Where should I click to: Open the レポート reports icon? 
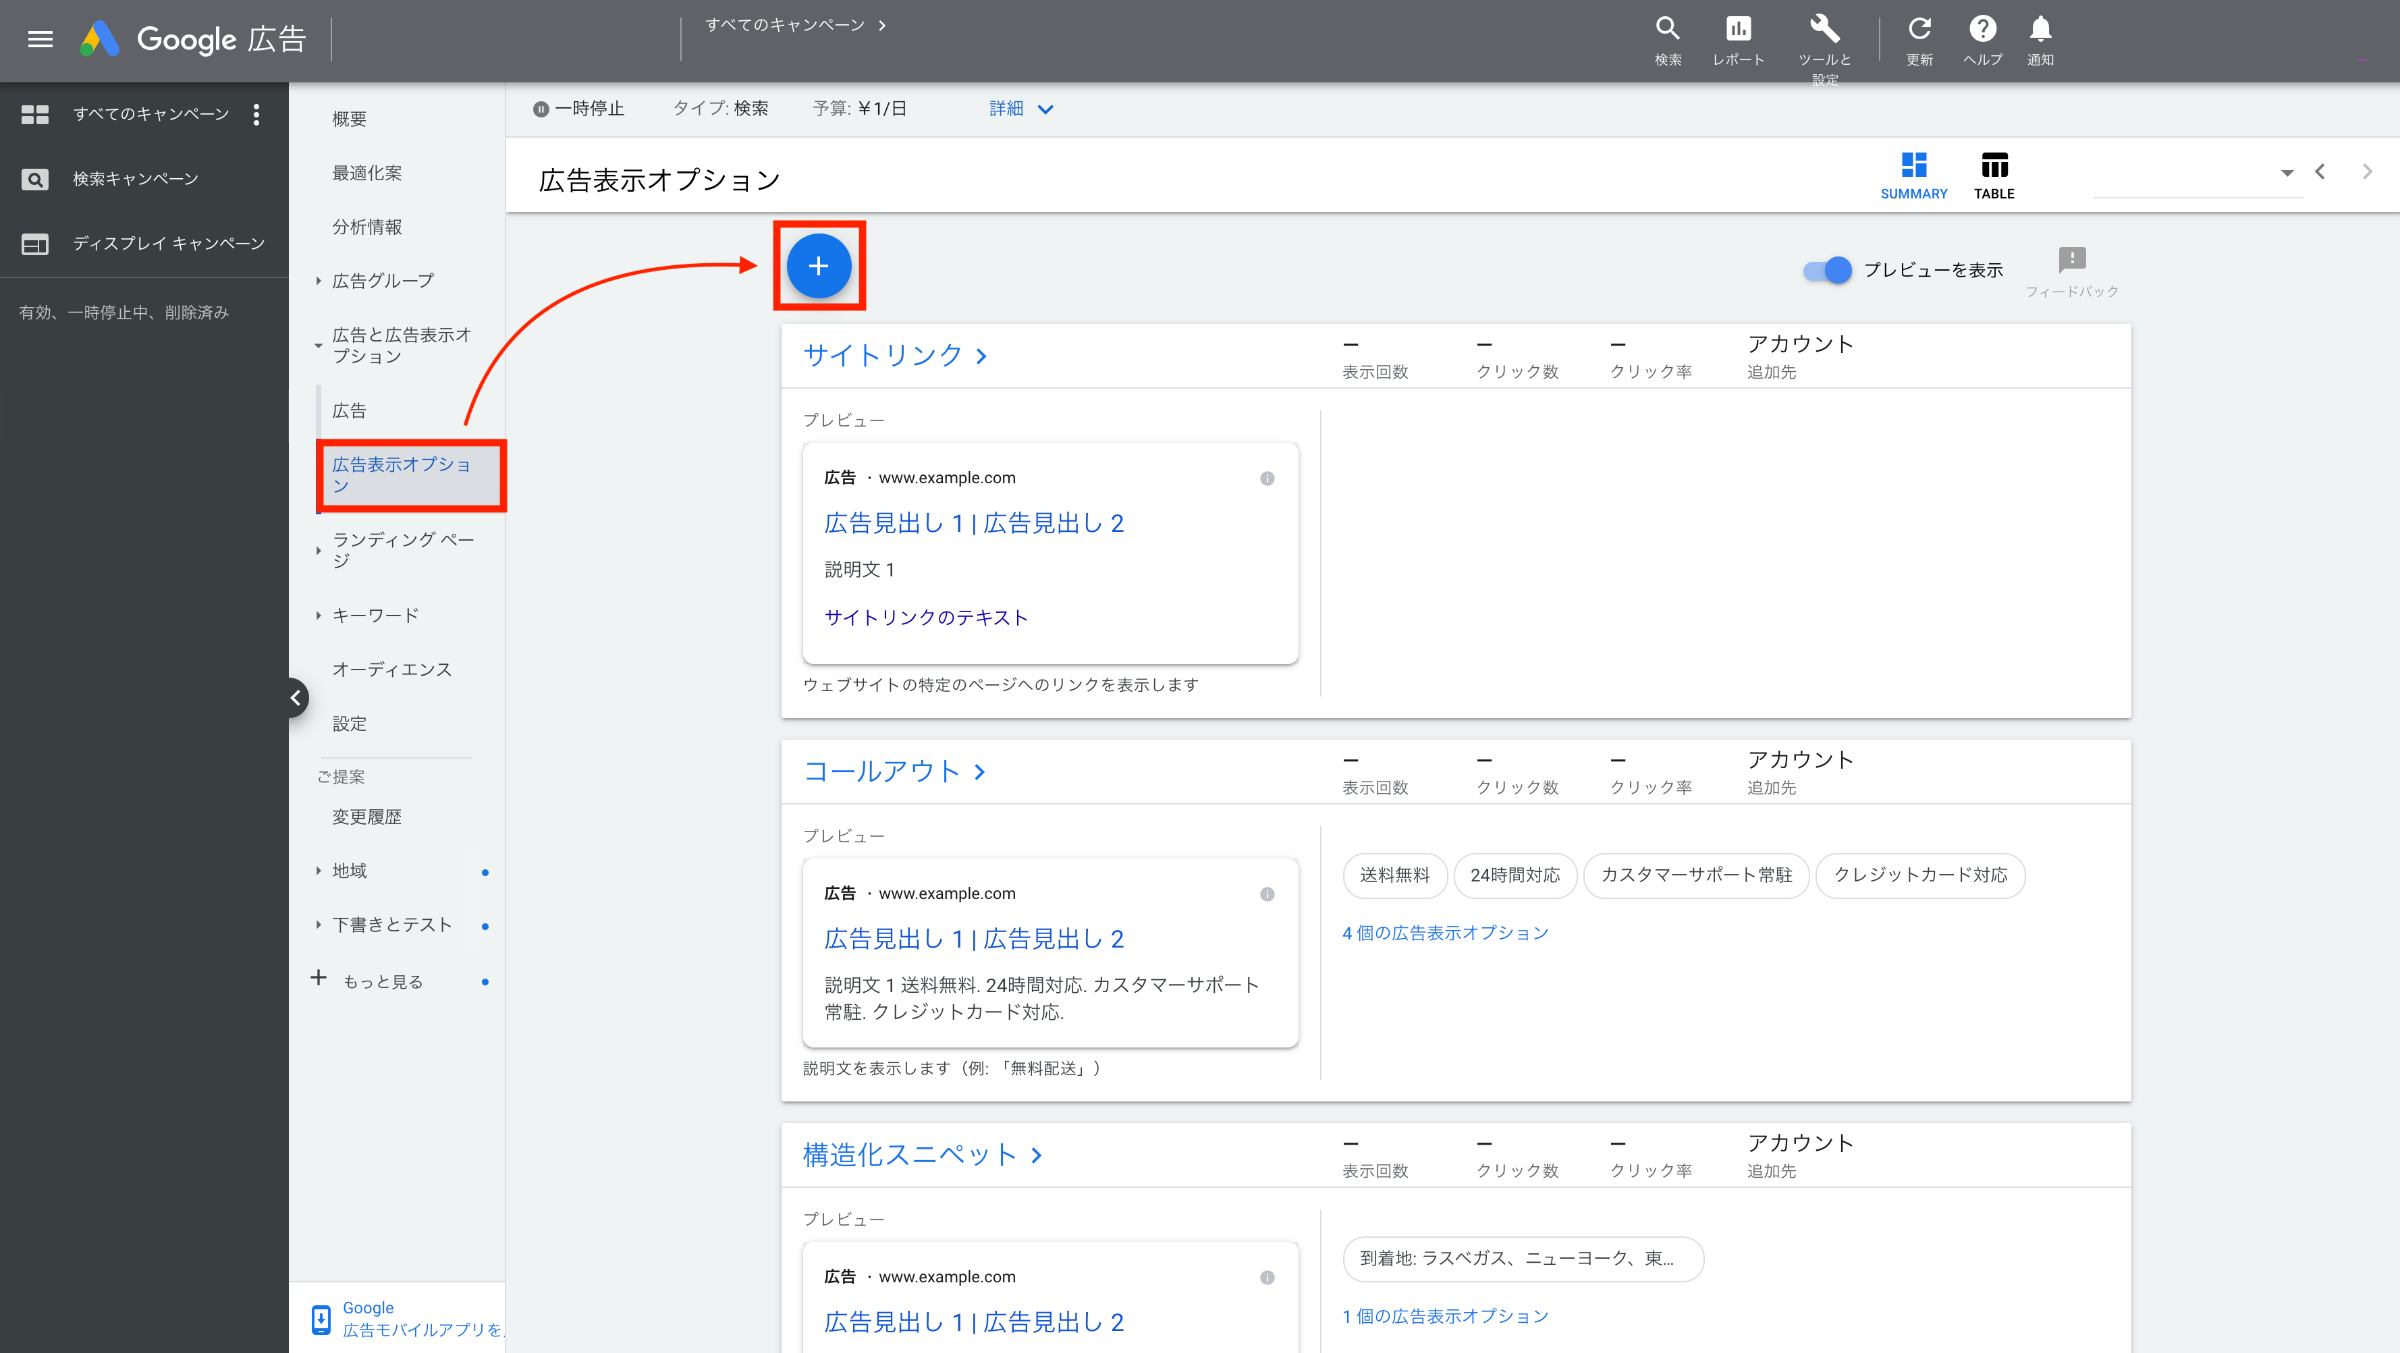point(1738,40)
